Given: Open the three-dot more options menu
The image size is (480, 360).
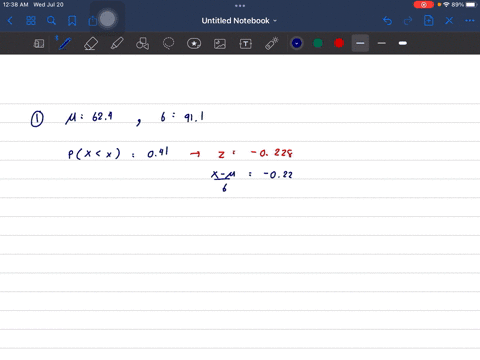Looking at the screenshot, I should click(x=470, y=21).
